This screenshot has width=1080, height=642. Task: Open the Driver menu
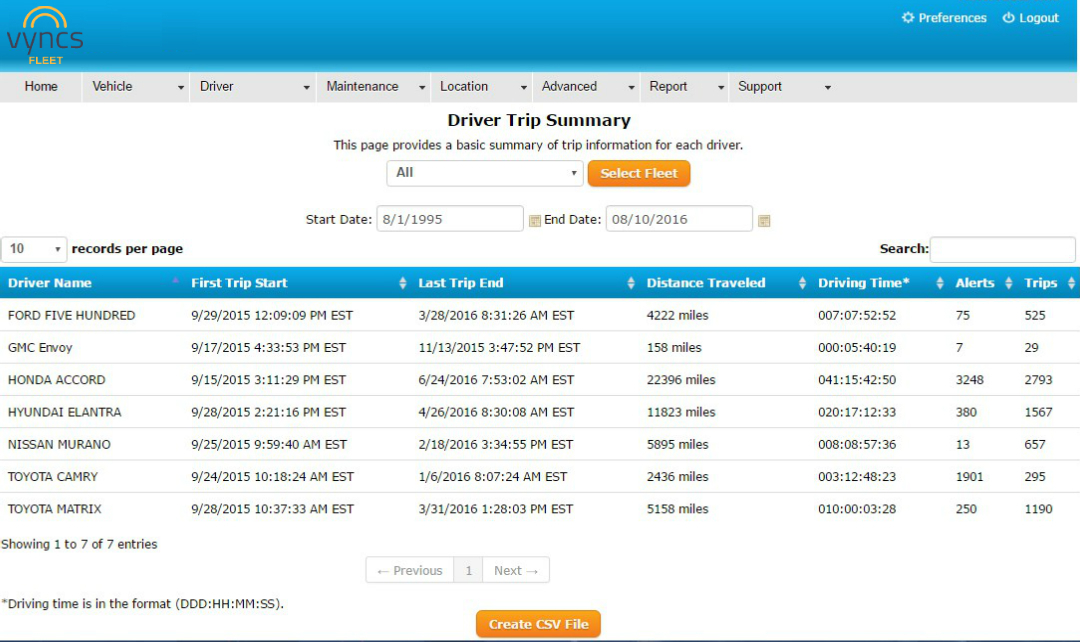(x=216, y=87)
